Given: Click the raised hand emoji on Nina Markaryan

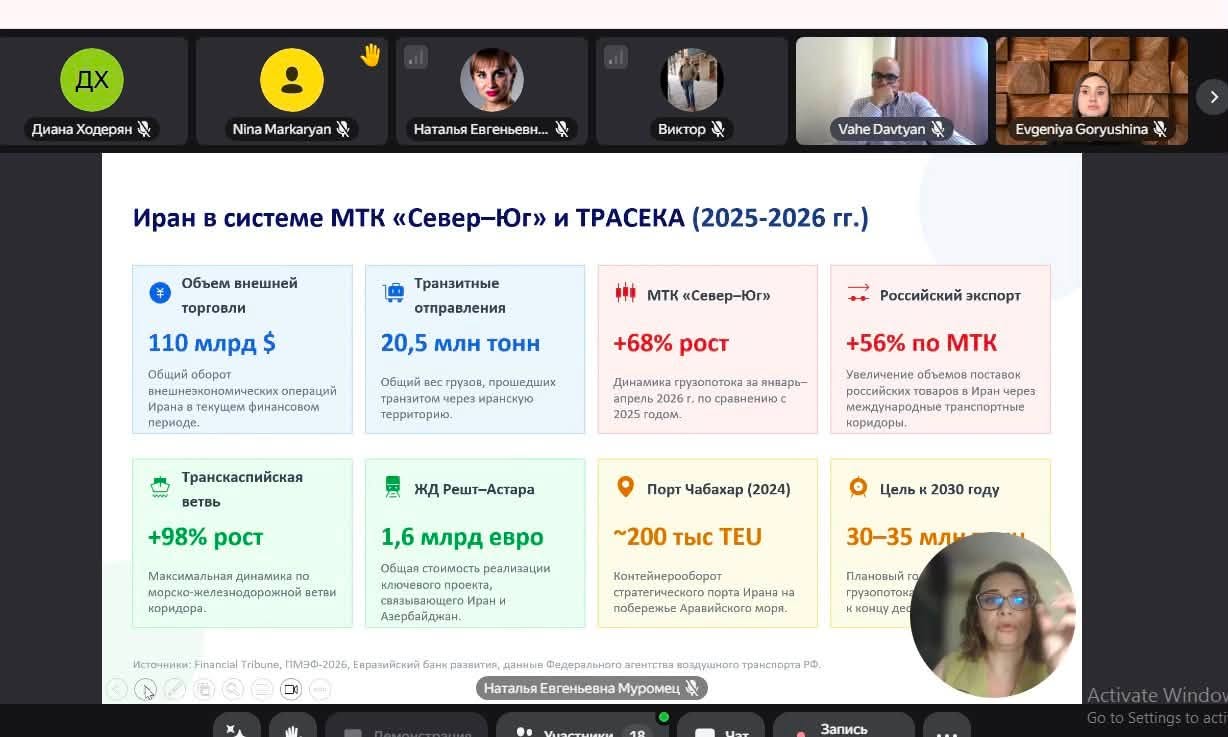Looking at the screenshot, I should (371, 55).
